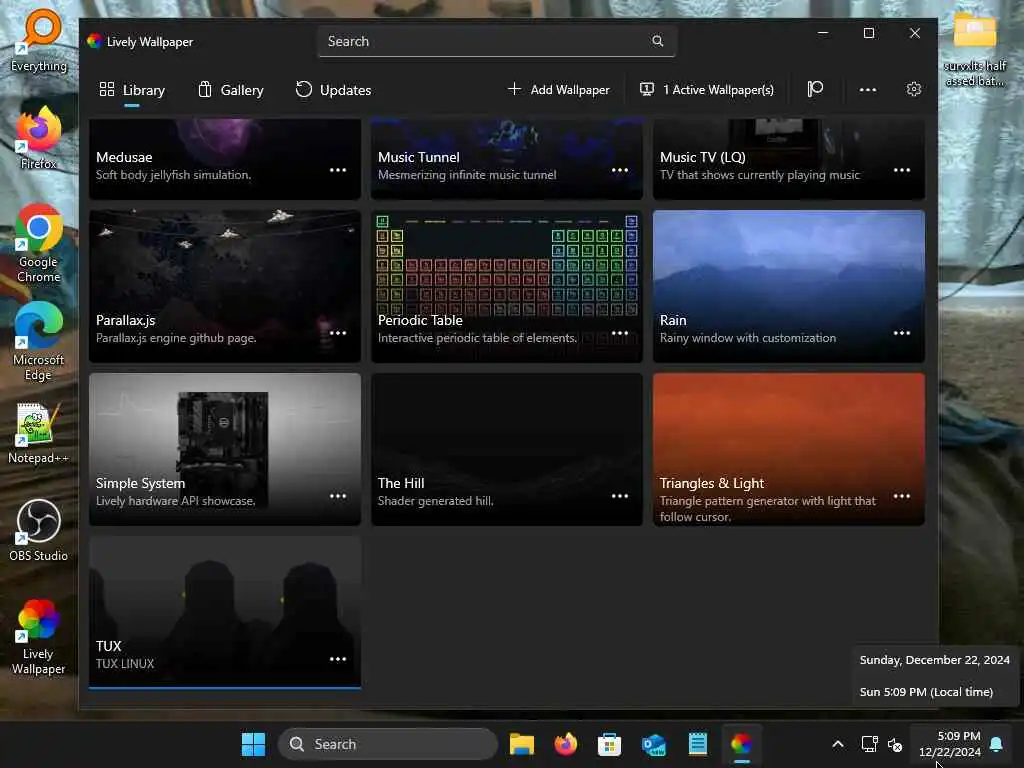Open network status tray icon

click(869, 744)
